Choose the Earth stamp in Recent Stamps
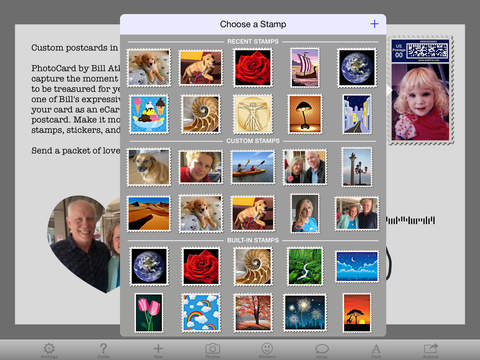The width and height of the screenshot is (480, 360). [356, 68]
